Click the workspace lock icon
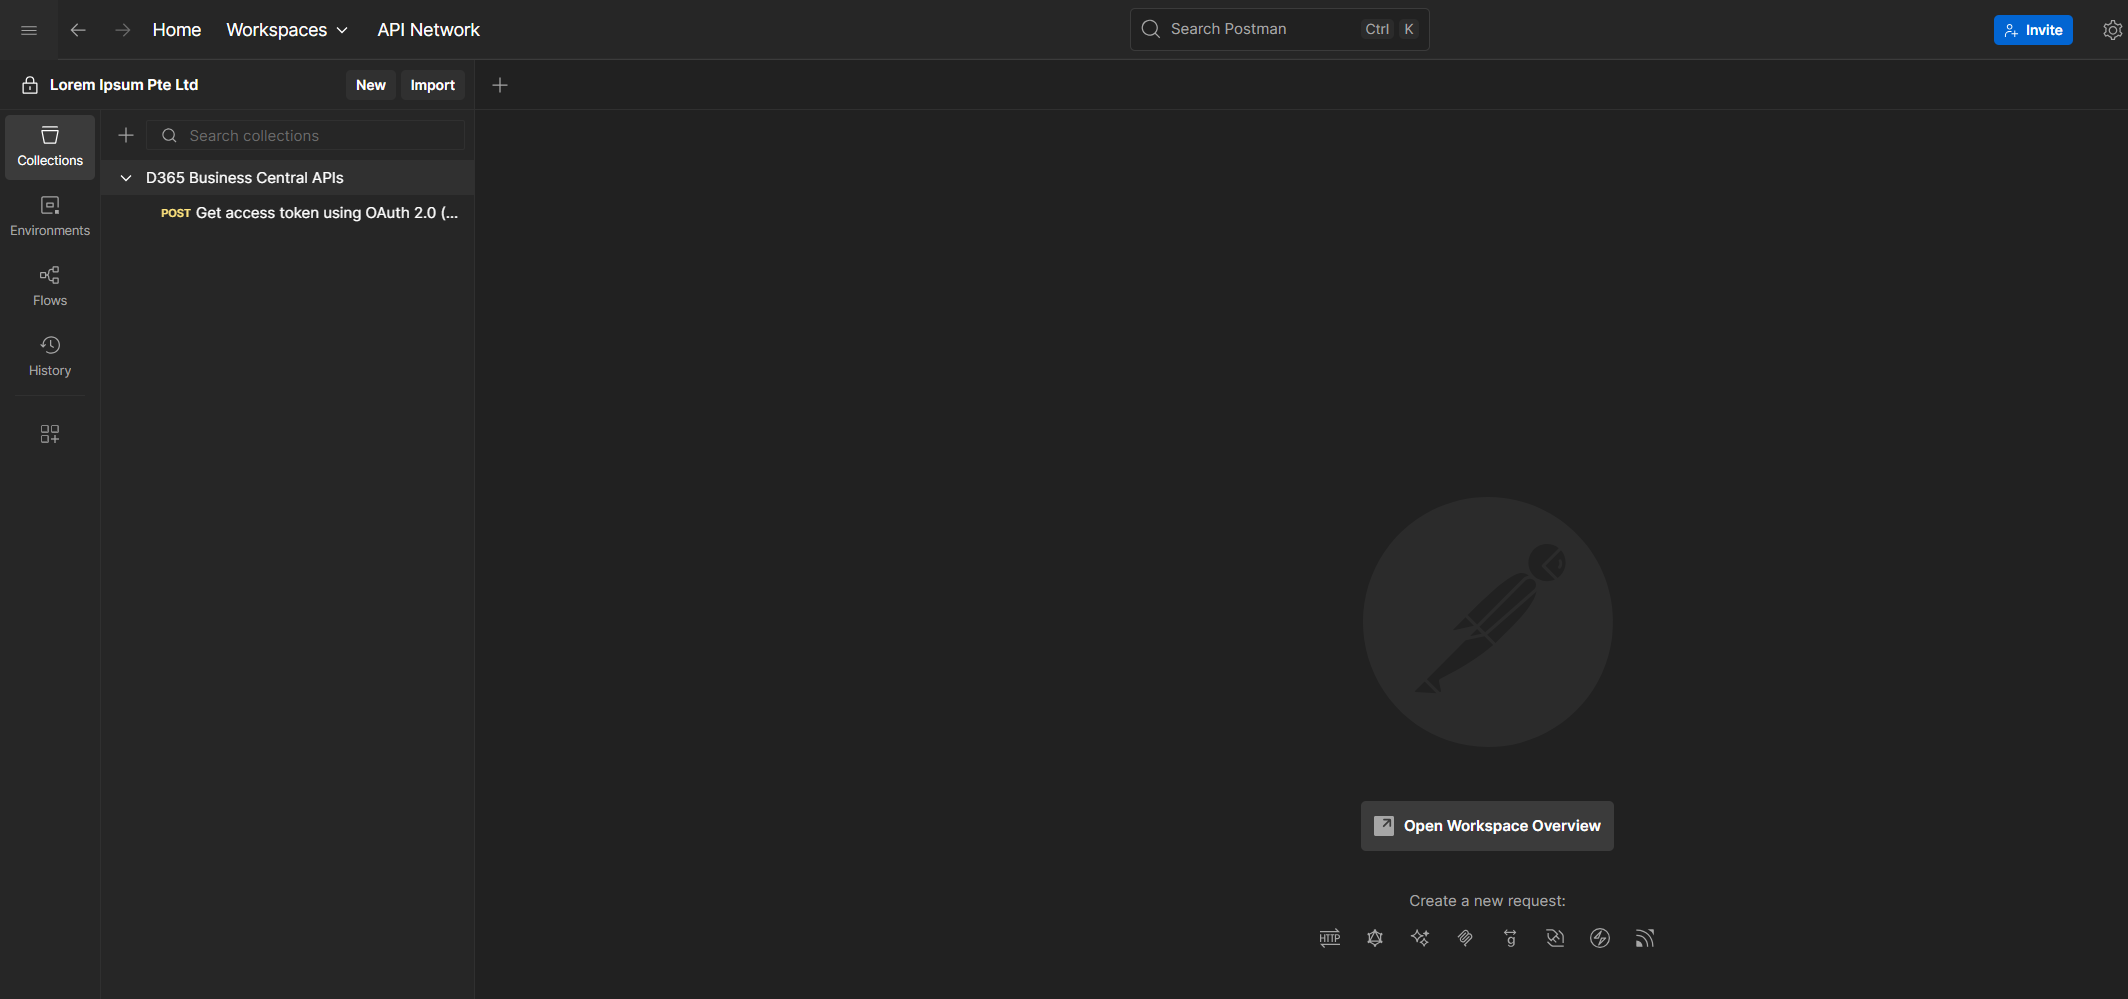The height and width of the screenshot is (999, 2128). pyautogui.click(x=30, y=85)
